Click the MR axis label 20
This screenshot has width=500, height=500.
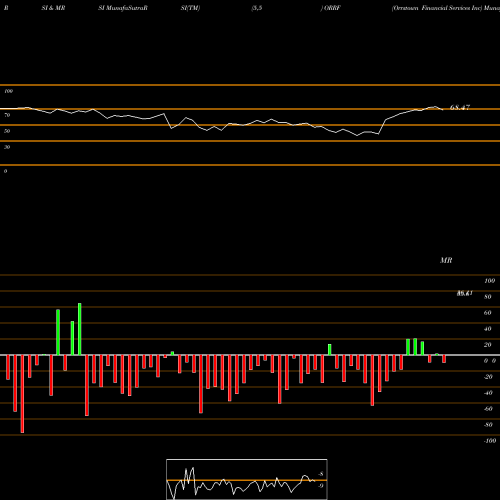click(x=487, y=345)
